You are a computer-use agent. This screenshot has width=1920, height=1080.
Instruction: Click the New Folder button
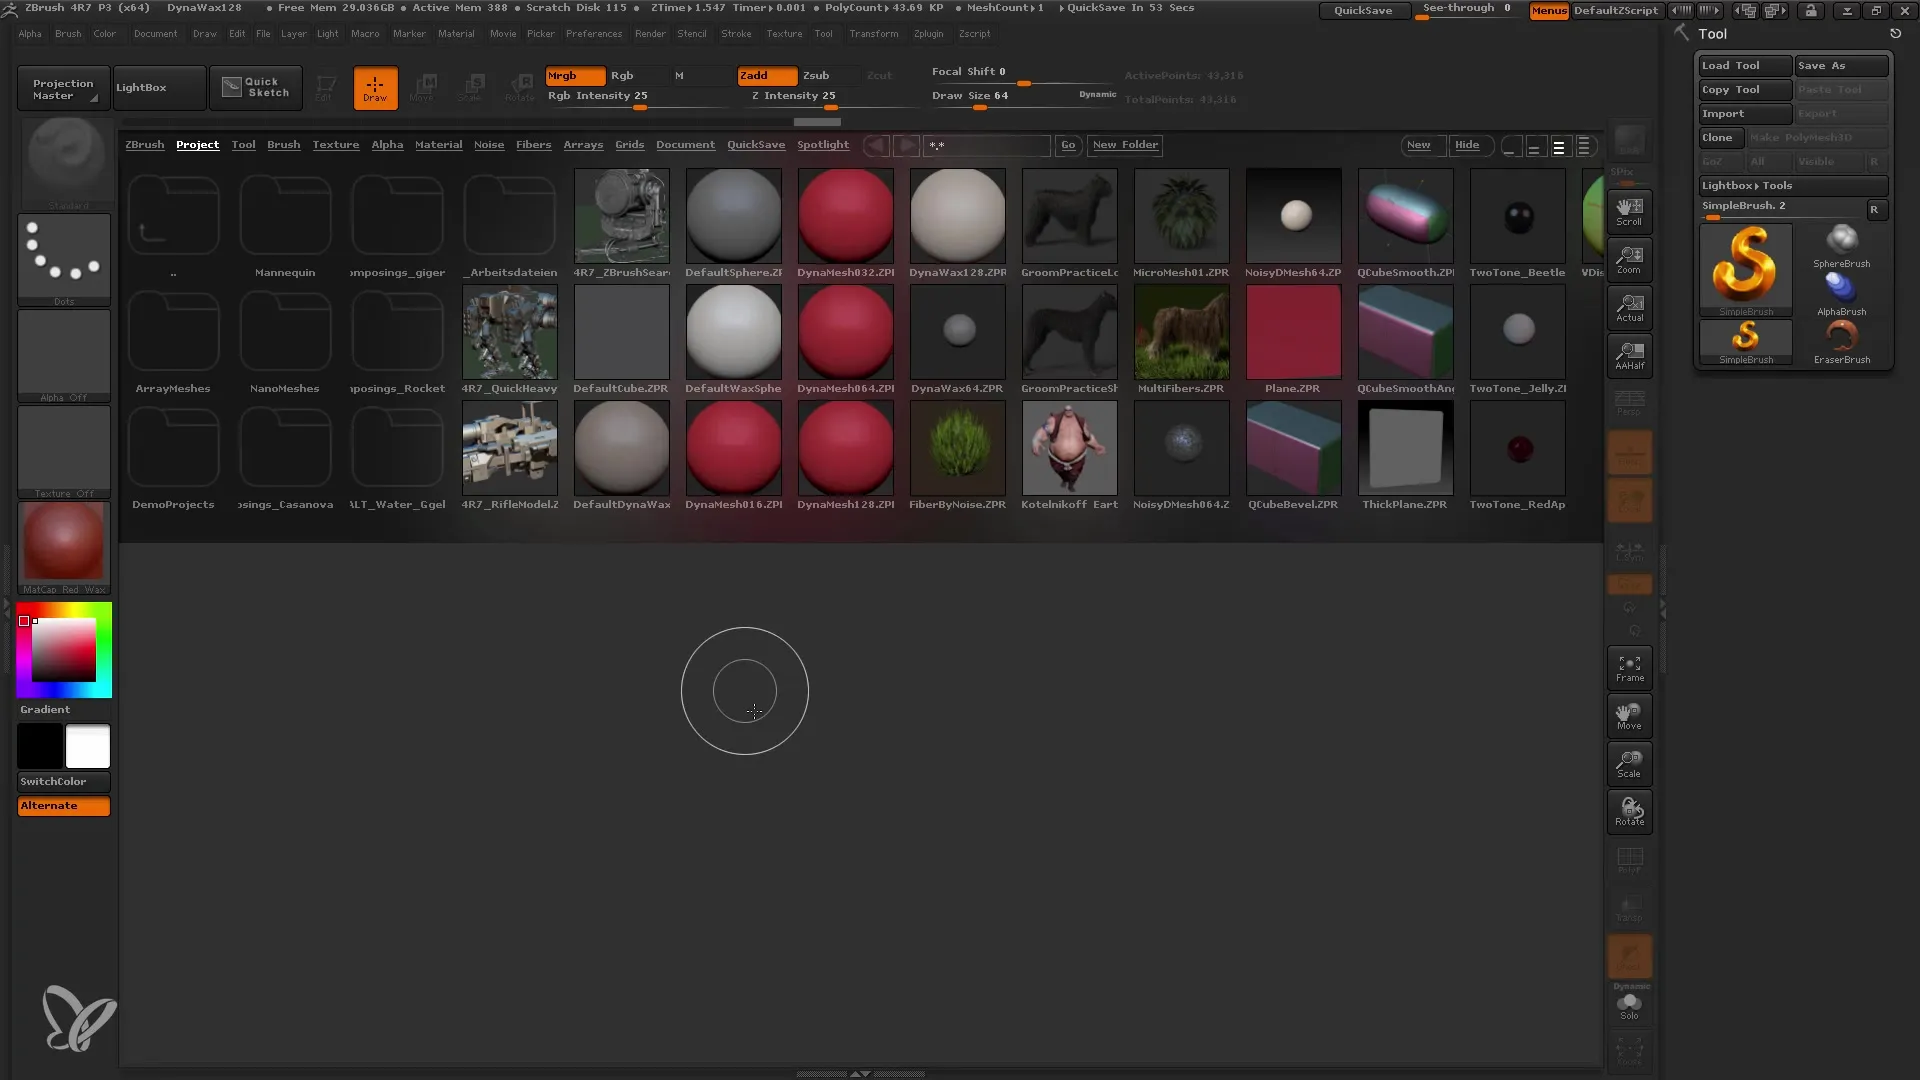[1124, 144]
